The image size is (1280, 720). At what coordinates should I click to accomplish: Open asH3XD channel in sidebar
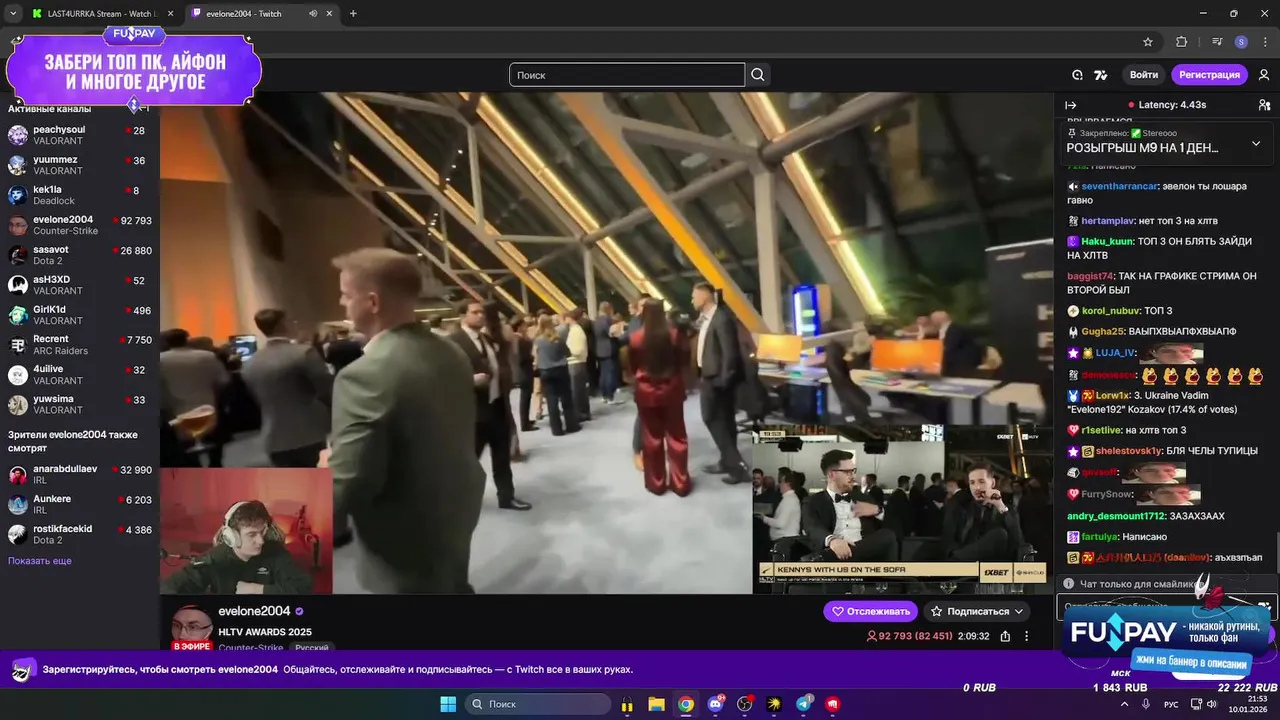[x=80, y=285]
